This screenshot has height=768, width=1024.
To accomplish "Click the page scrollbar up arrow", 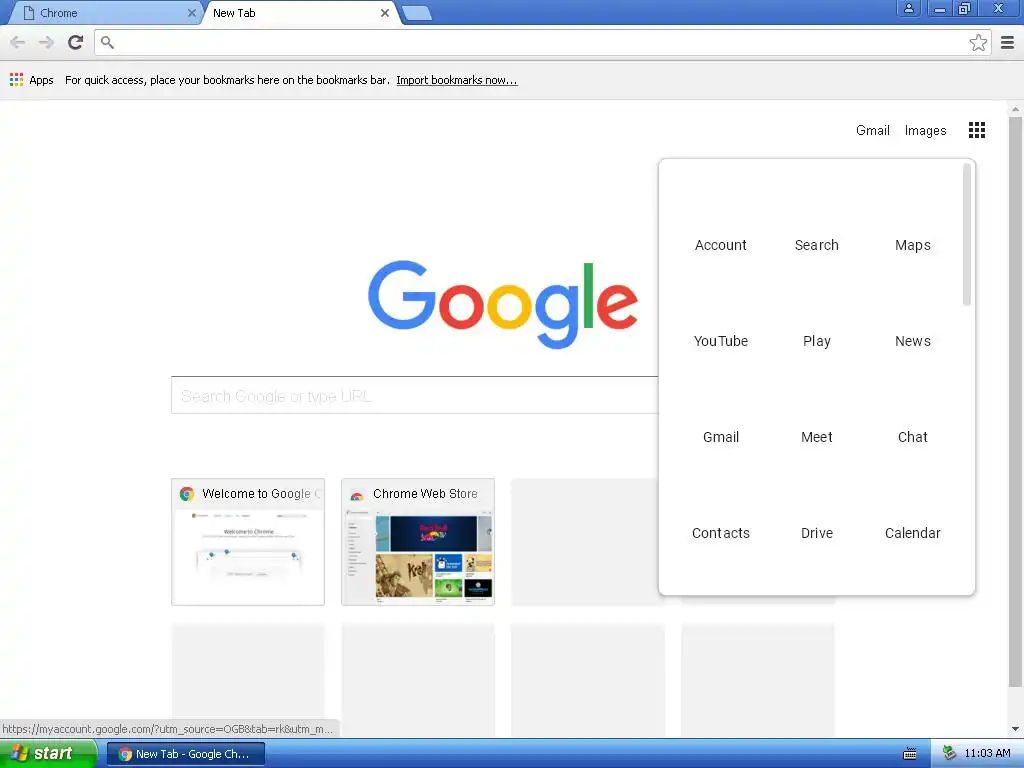I will pos(1015,108).
